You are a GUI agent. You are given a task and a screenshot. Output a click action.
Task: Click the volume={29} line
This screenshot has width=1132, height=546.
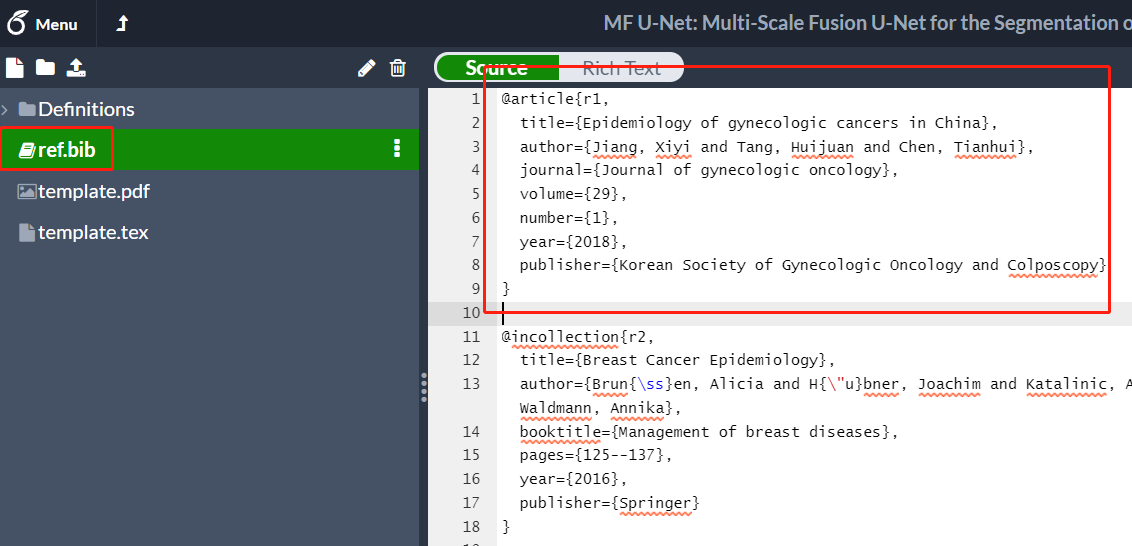click(x=574, y=194)
